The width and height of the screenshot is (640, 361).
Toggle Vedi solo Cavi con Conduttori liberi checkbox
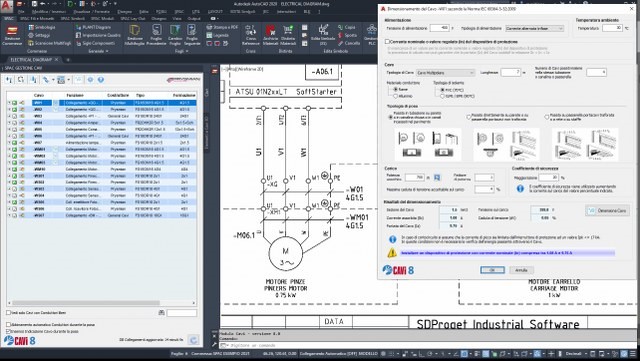tap(8, 313)
